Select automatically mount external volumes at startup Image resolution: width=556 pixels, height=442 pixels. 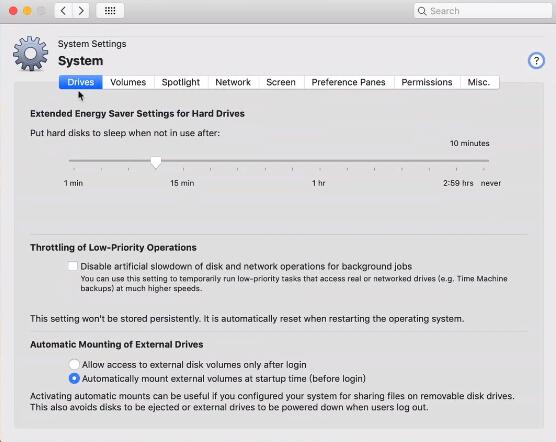pos(74,378)
